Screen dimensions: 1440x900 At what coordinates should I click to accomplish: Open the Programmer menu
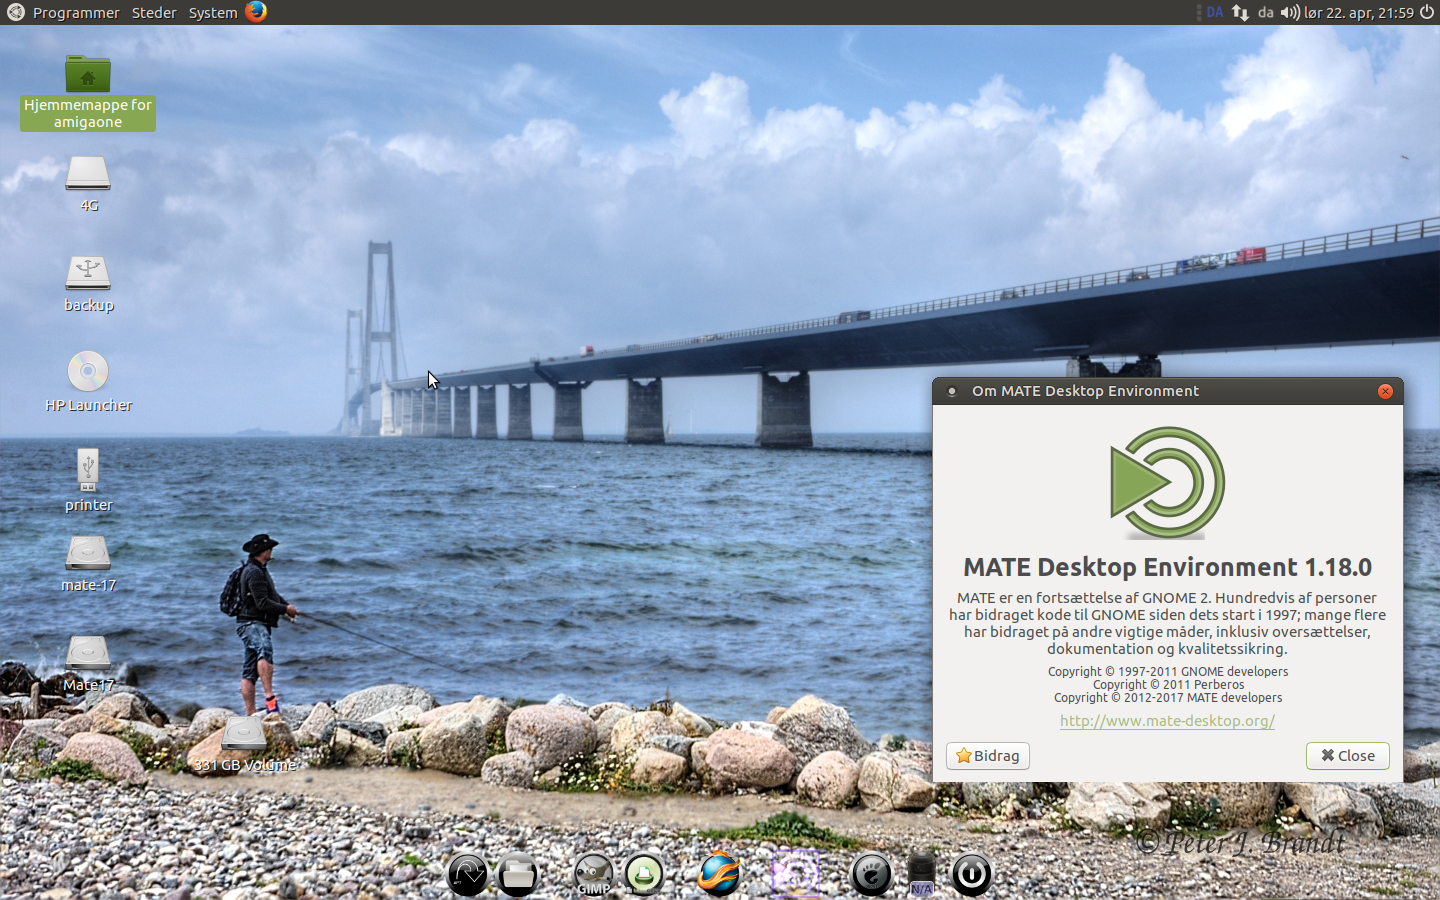pyautogui.click(x=75, y=13)
